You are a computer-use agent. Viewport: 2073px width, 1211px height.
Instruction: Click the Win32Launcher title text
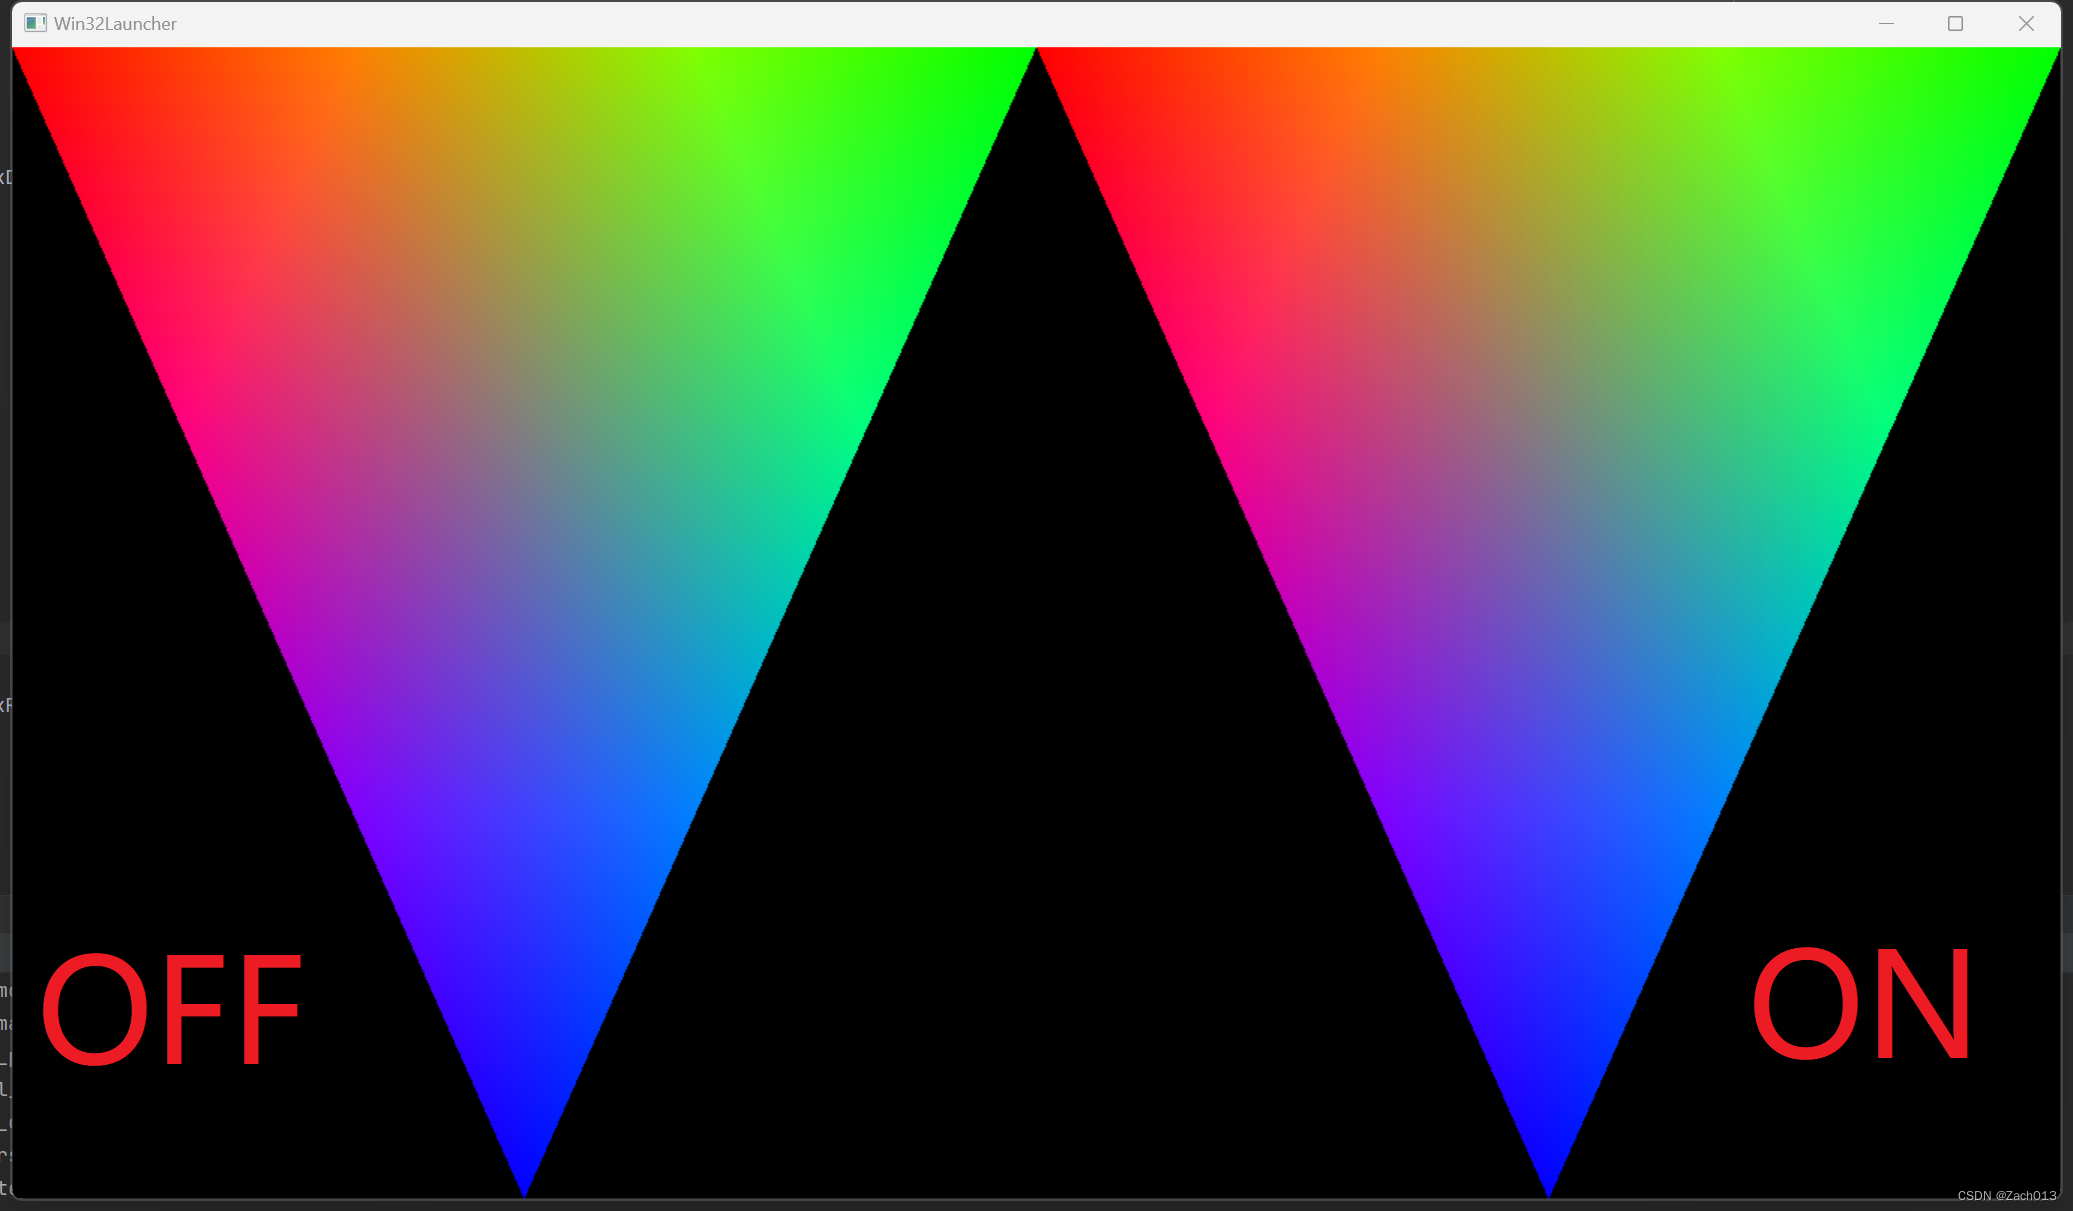[x=116, y=23]
